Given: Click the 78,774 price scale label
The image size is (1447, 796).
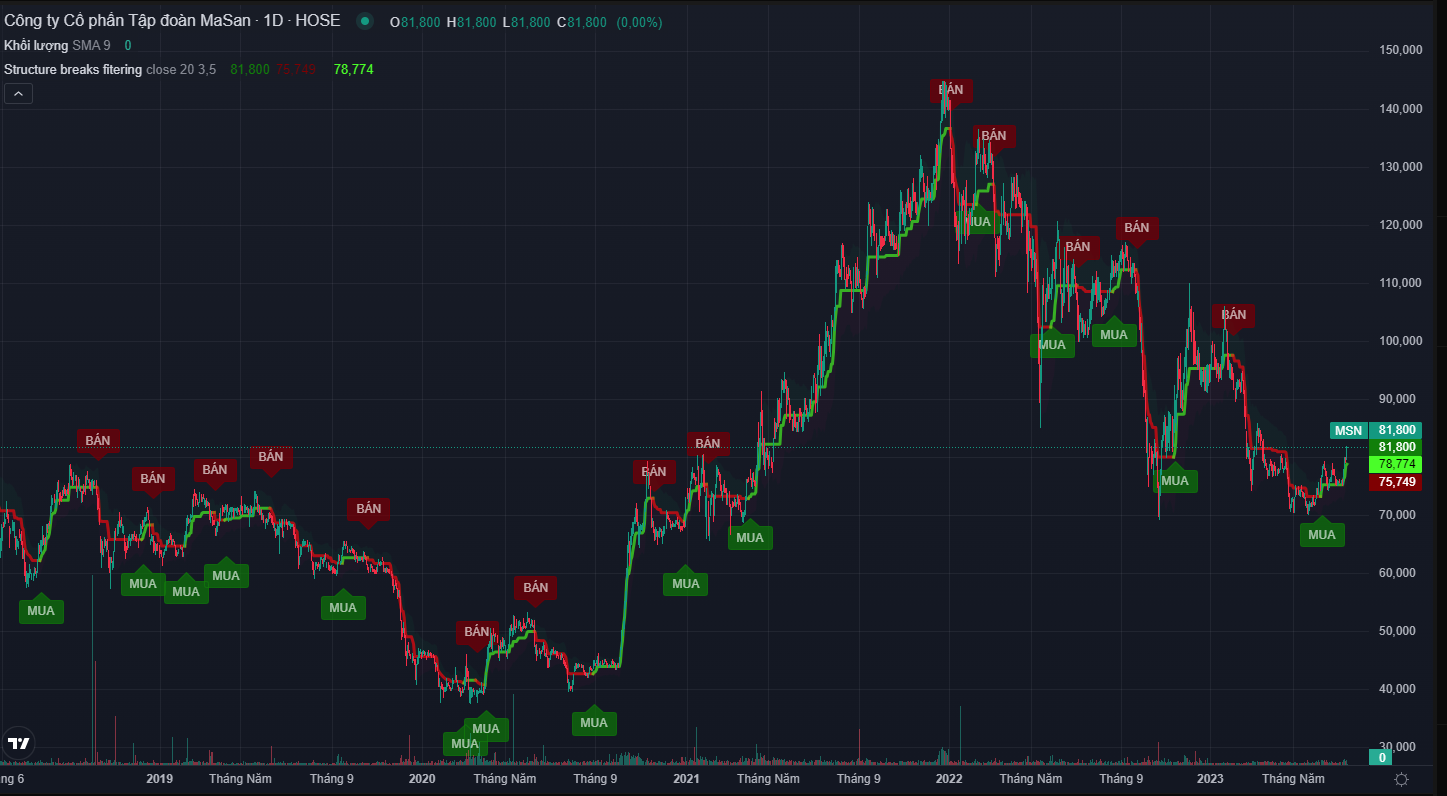Looking at the screenshot, I should click(1395, 464).
